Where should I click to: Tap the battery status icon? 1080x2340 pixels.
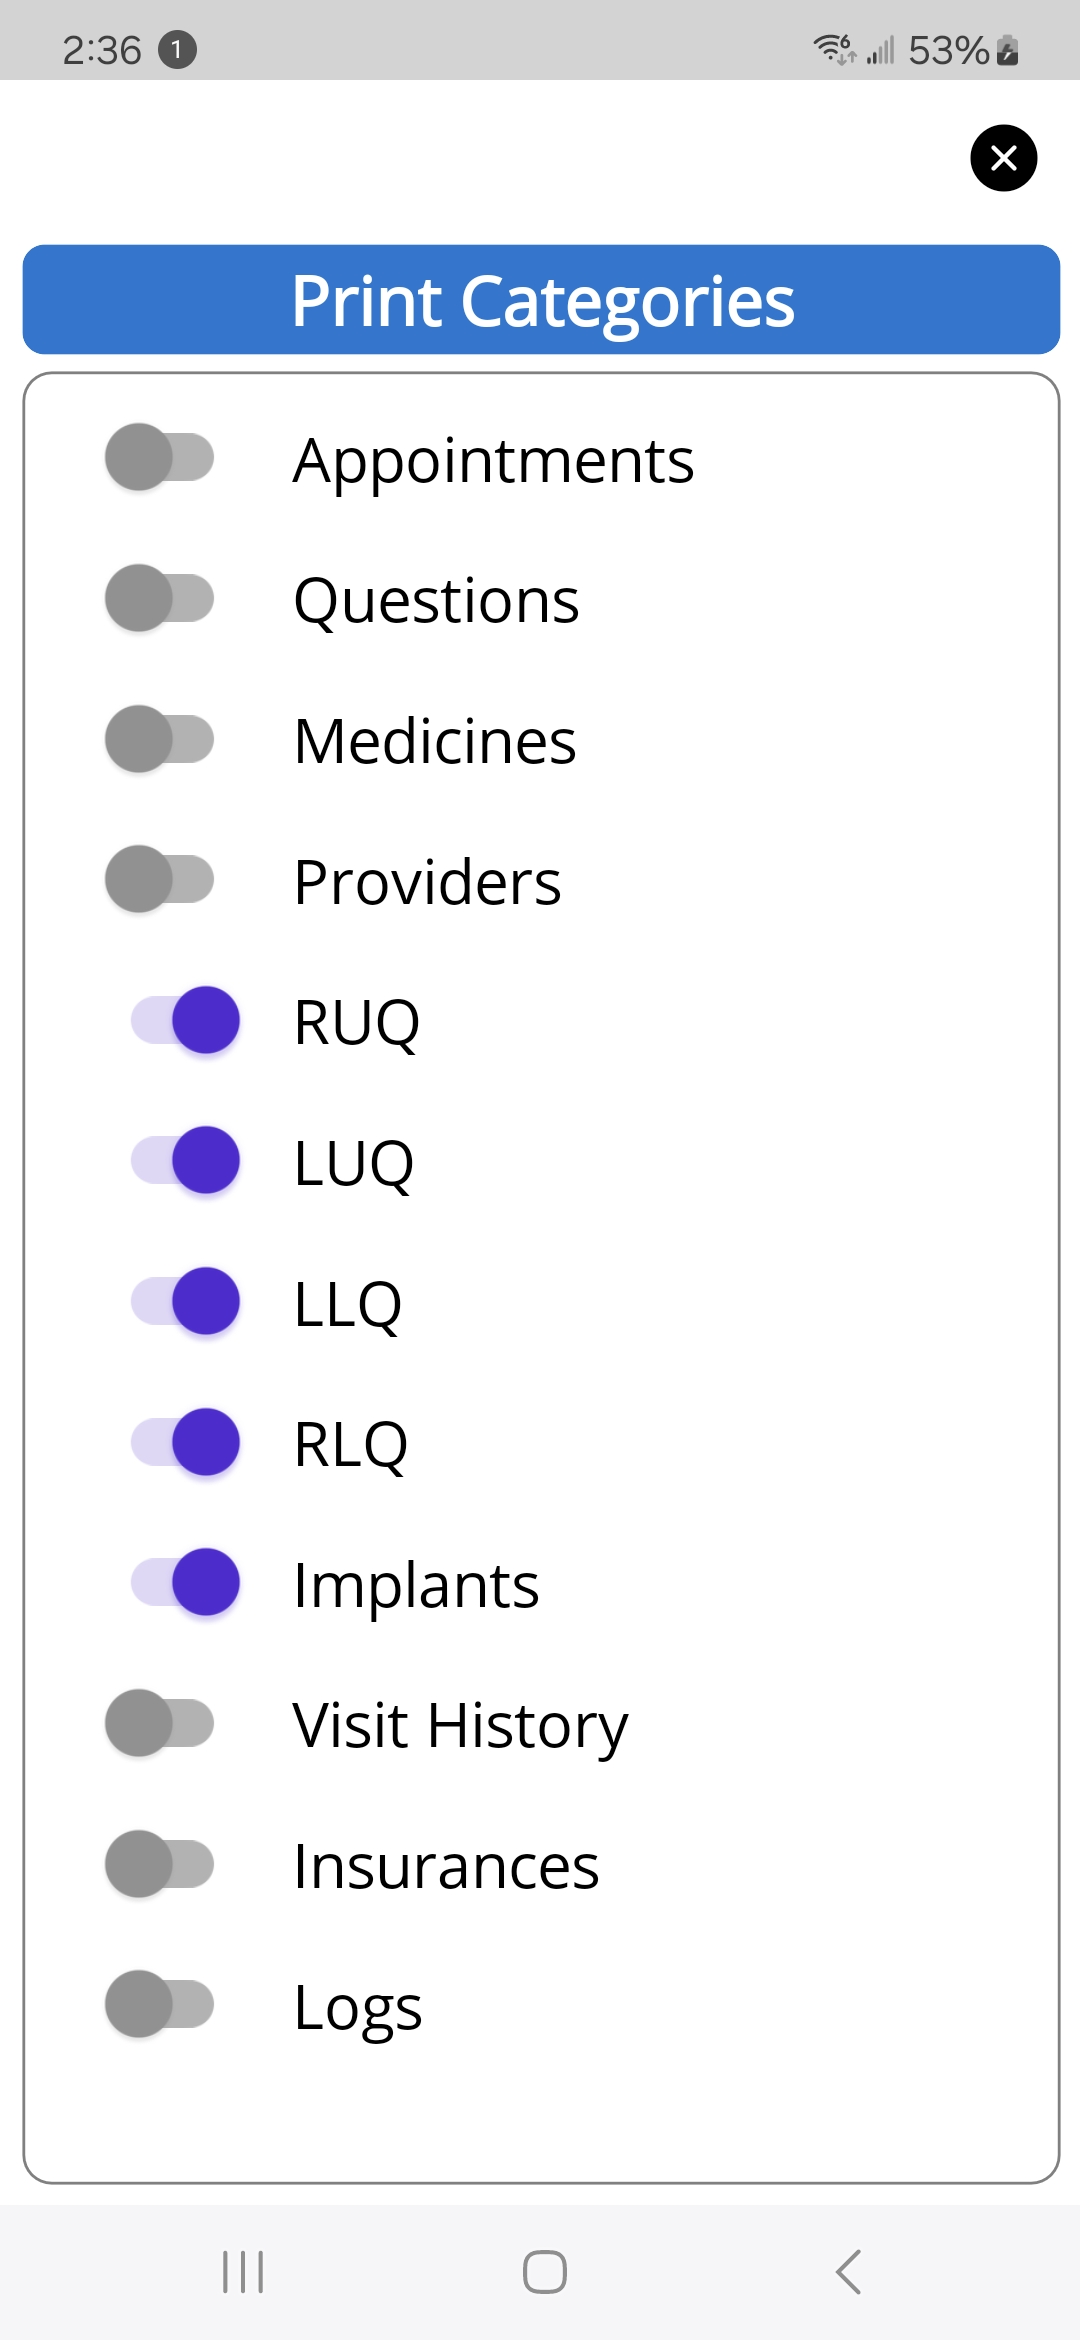pos(1008,50)
